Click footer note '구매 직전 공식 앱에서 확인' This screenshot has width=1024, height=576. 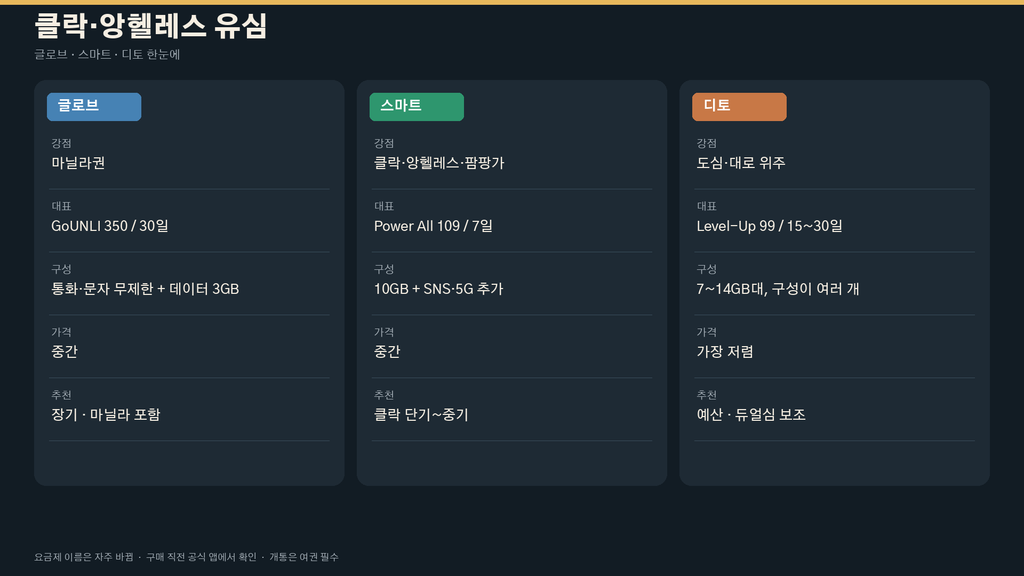pyautogui.click(x=201, y=557)
